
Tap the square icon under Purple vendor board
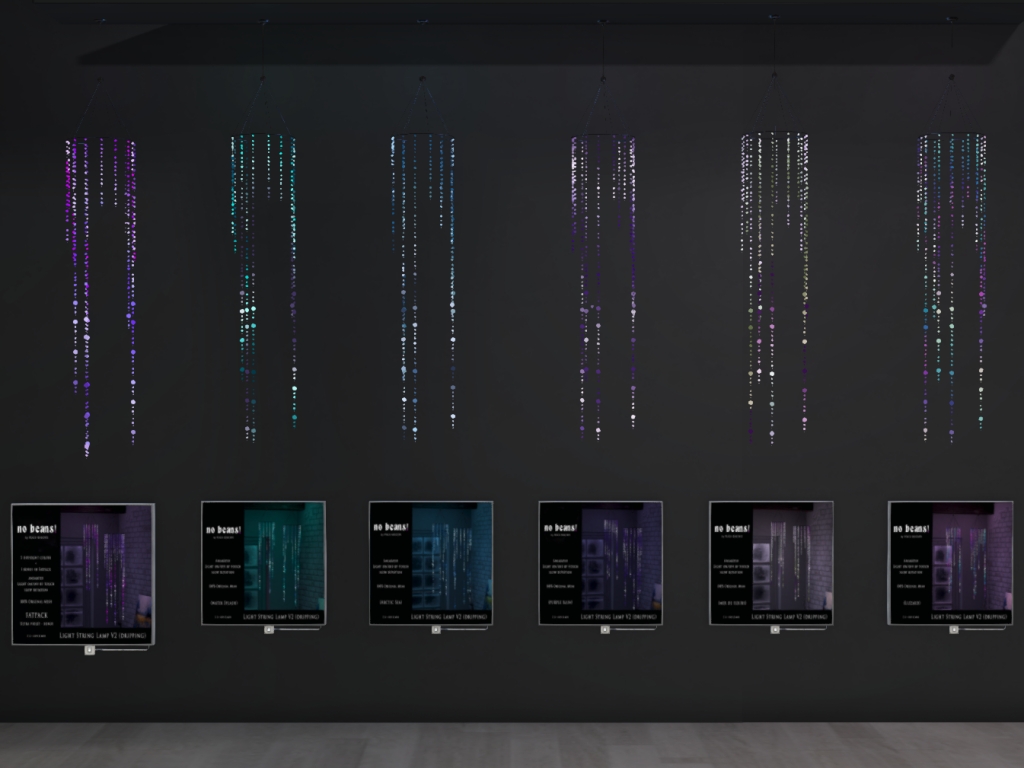pyautogui.click(x=605, y=630)
